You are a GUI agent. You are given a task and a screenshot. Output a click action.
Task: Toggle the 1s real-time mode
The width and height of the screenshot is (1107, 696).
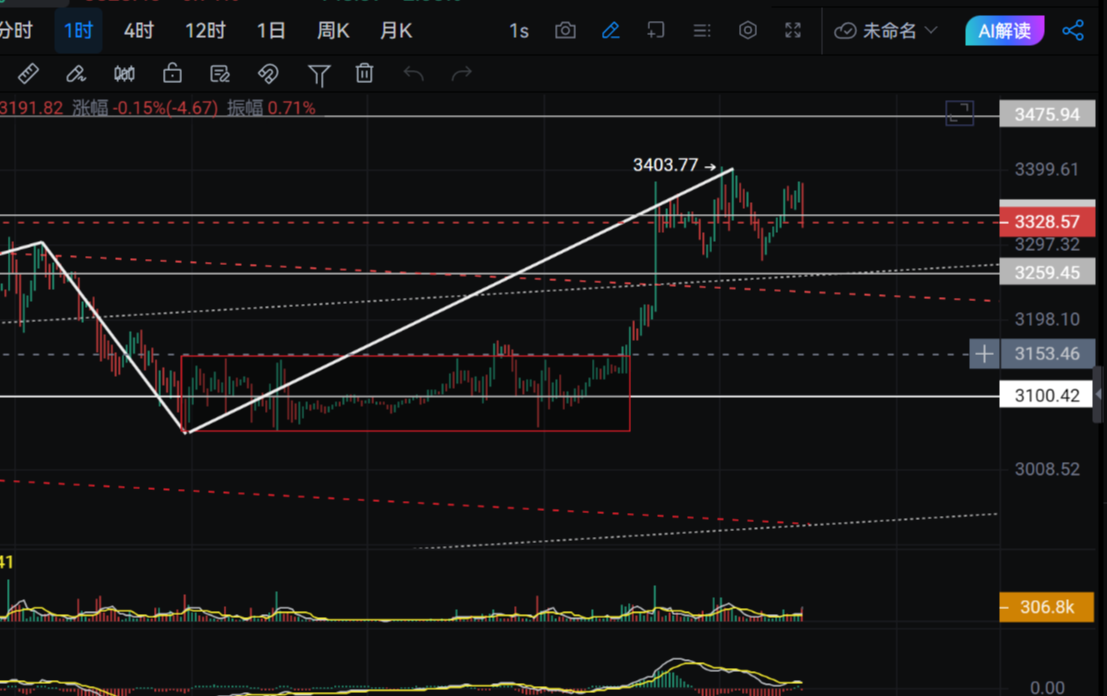(519, 31)
